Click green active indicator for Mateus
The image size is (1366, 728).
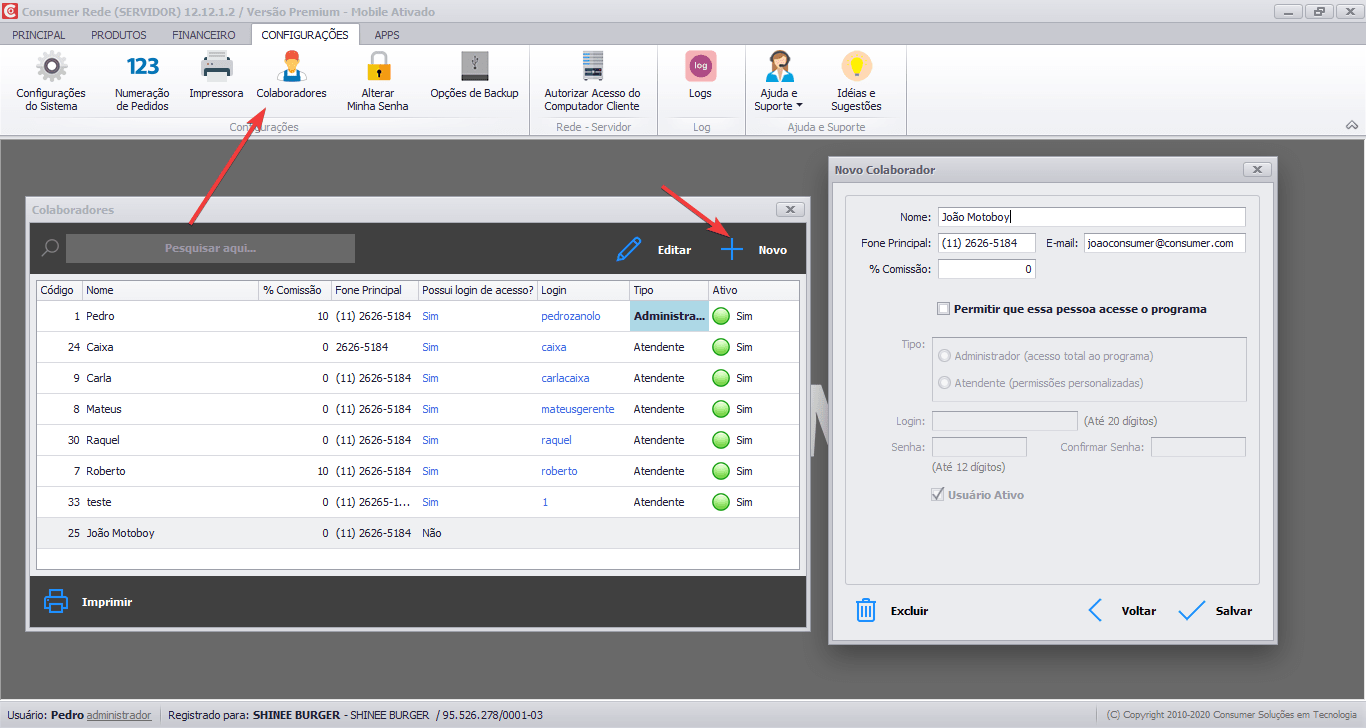pyautogui.click(x=721, y=409)
